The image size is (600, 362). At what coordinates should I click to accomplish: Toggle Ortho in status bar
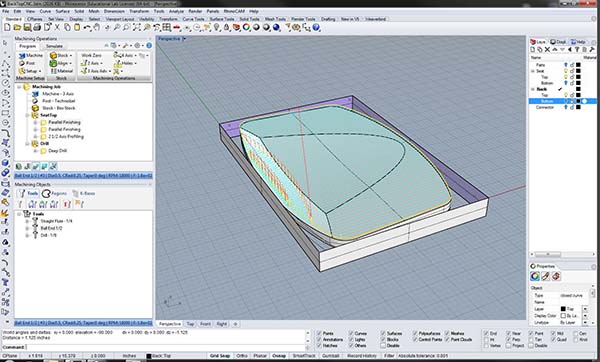242,356
